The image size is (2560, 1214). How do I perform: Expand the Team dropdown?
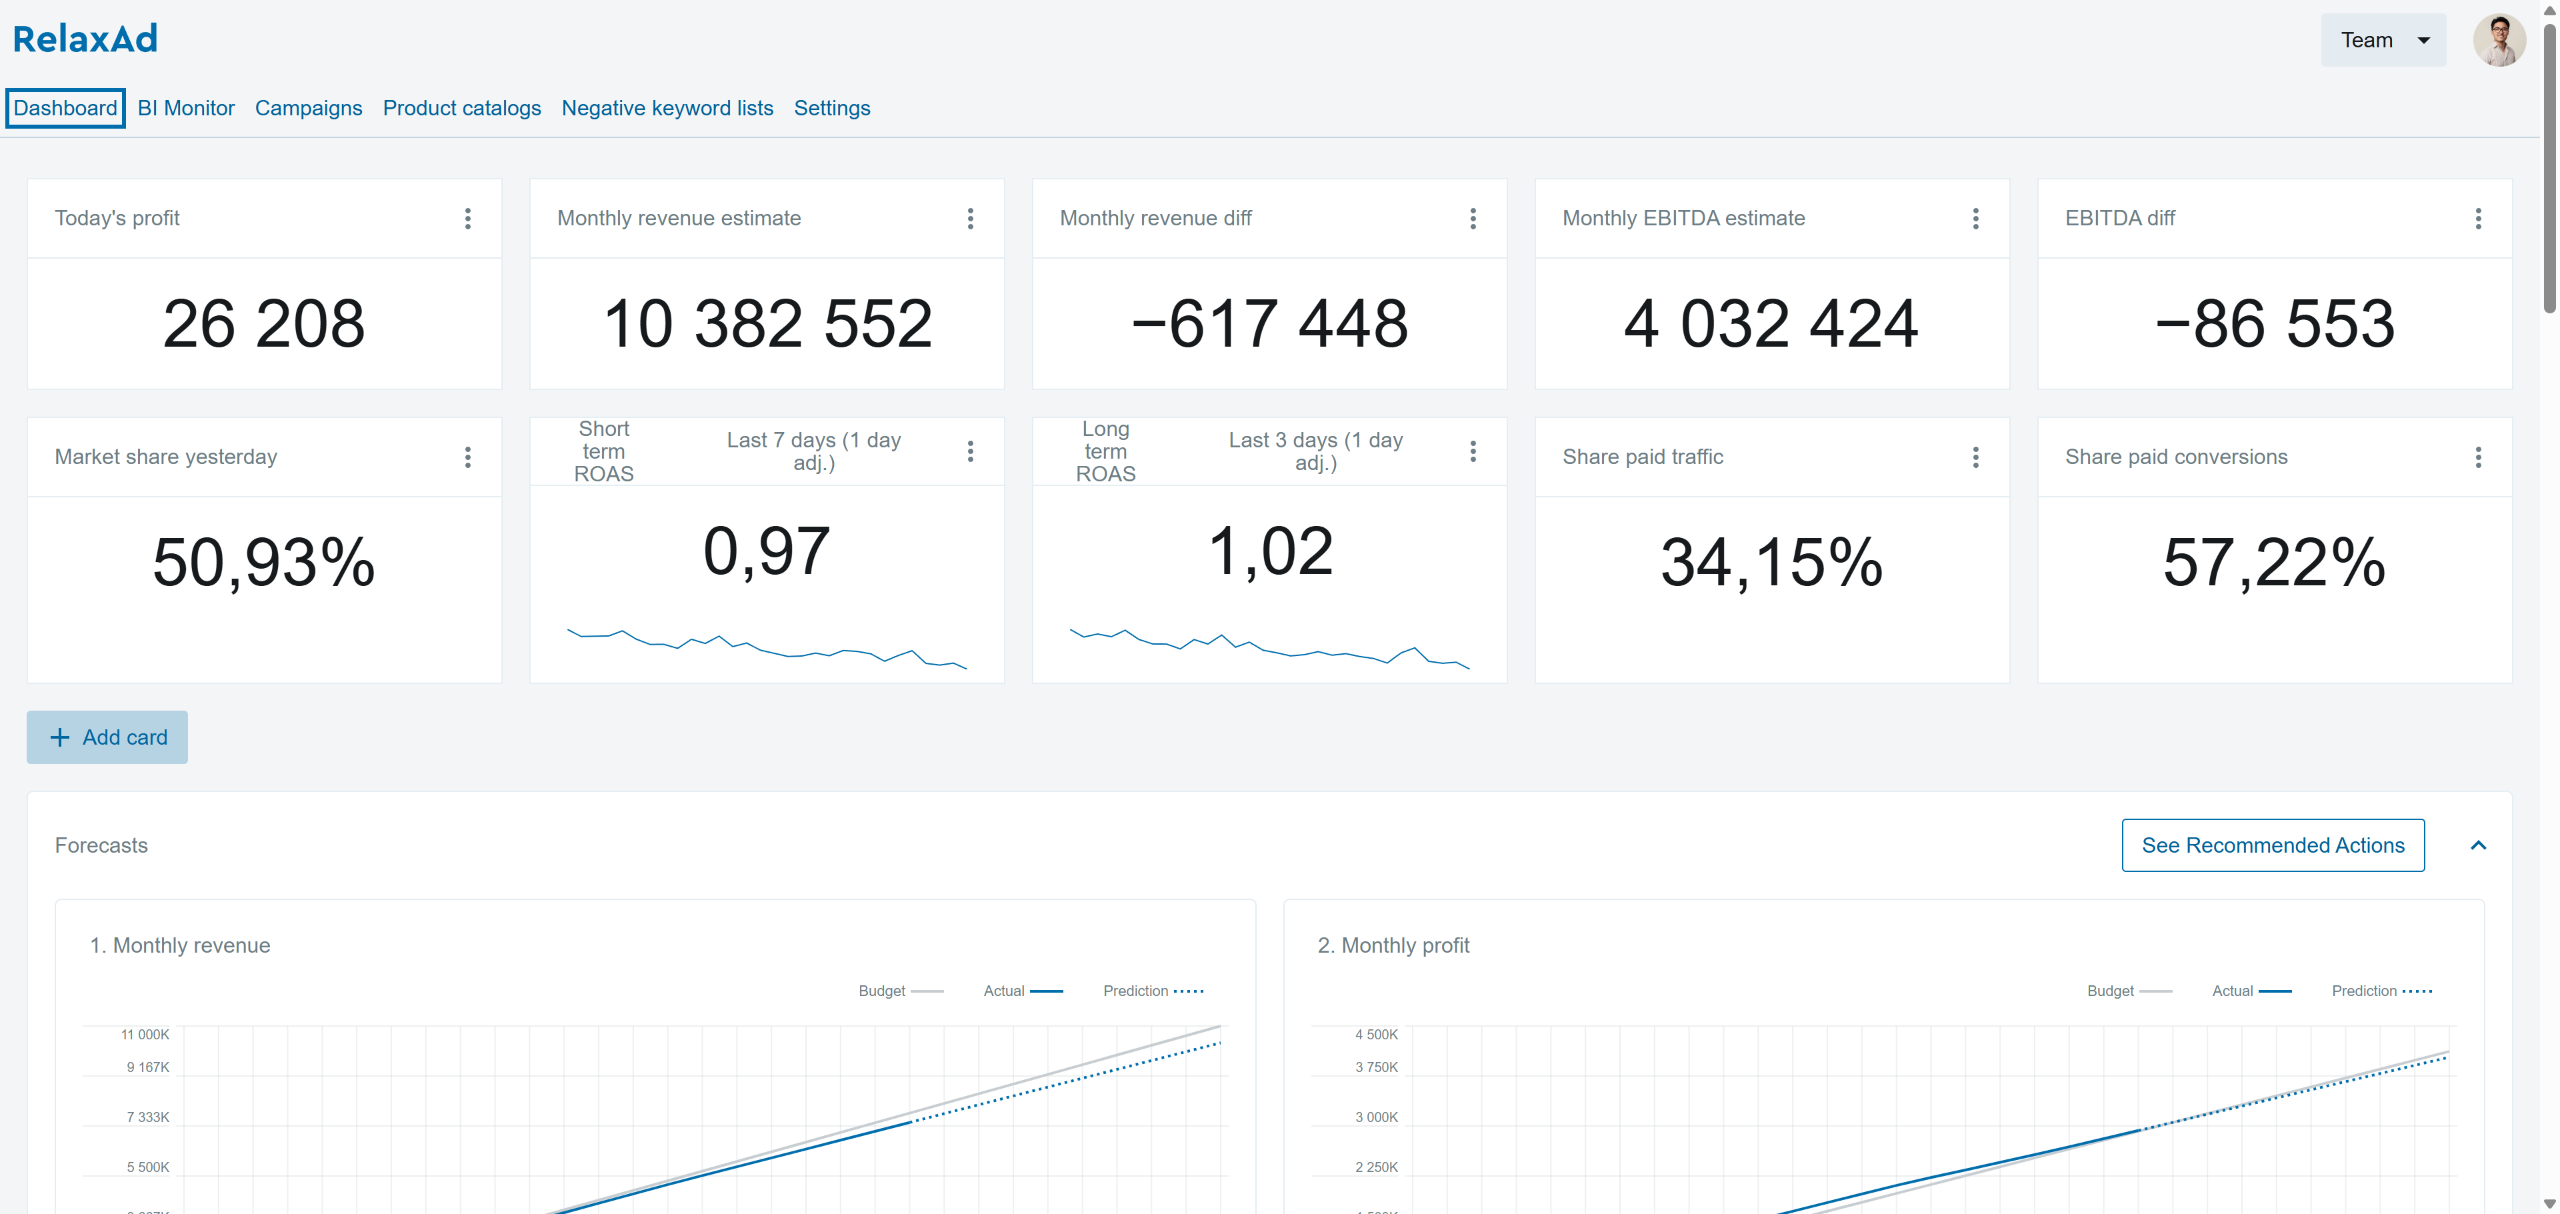(x=2383, y=40)
